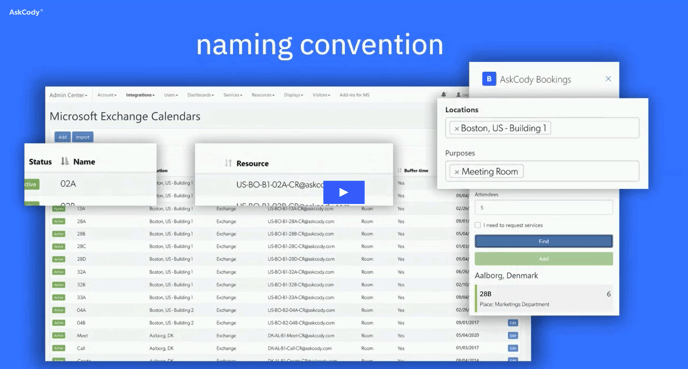Click the 28C row name cell

coord(82,247)
